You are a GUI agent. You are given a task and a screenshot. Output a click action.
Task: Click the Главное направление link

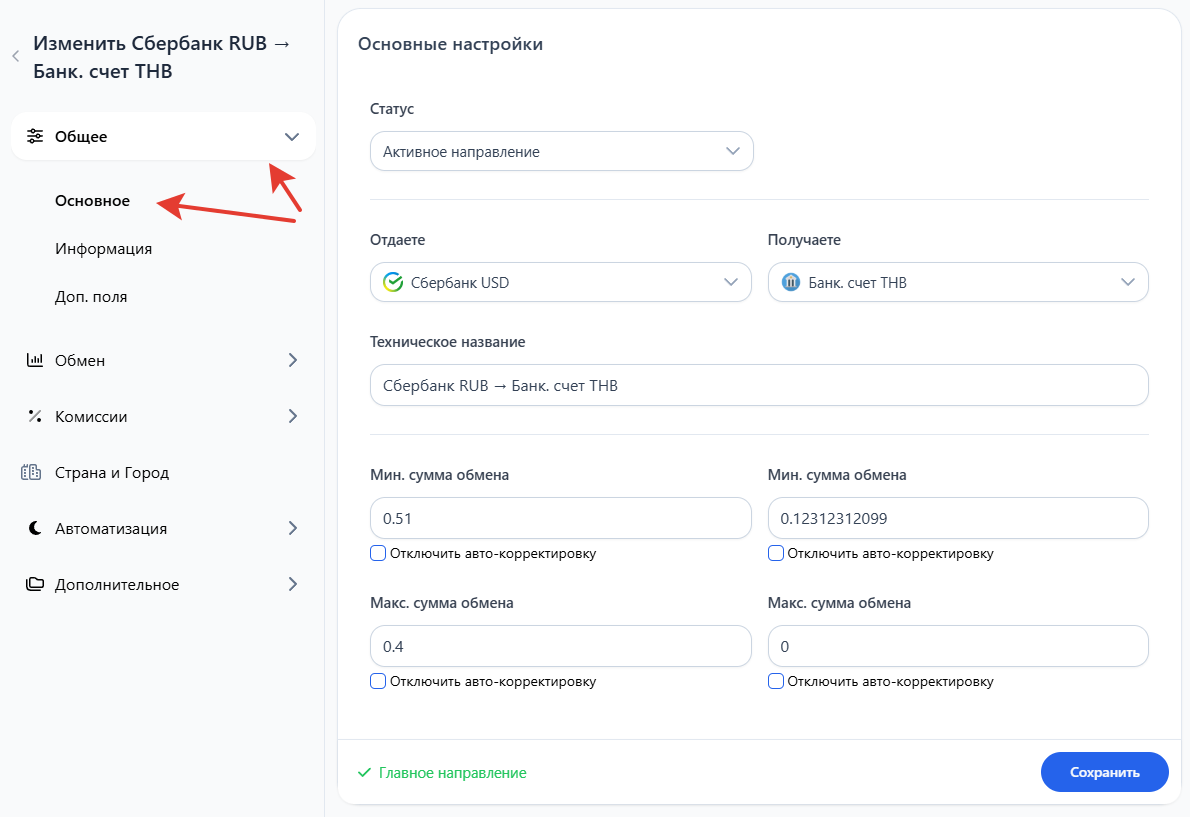click(x=452, y=772)
